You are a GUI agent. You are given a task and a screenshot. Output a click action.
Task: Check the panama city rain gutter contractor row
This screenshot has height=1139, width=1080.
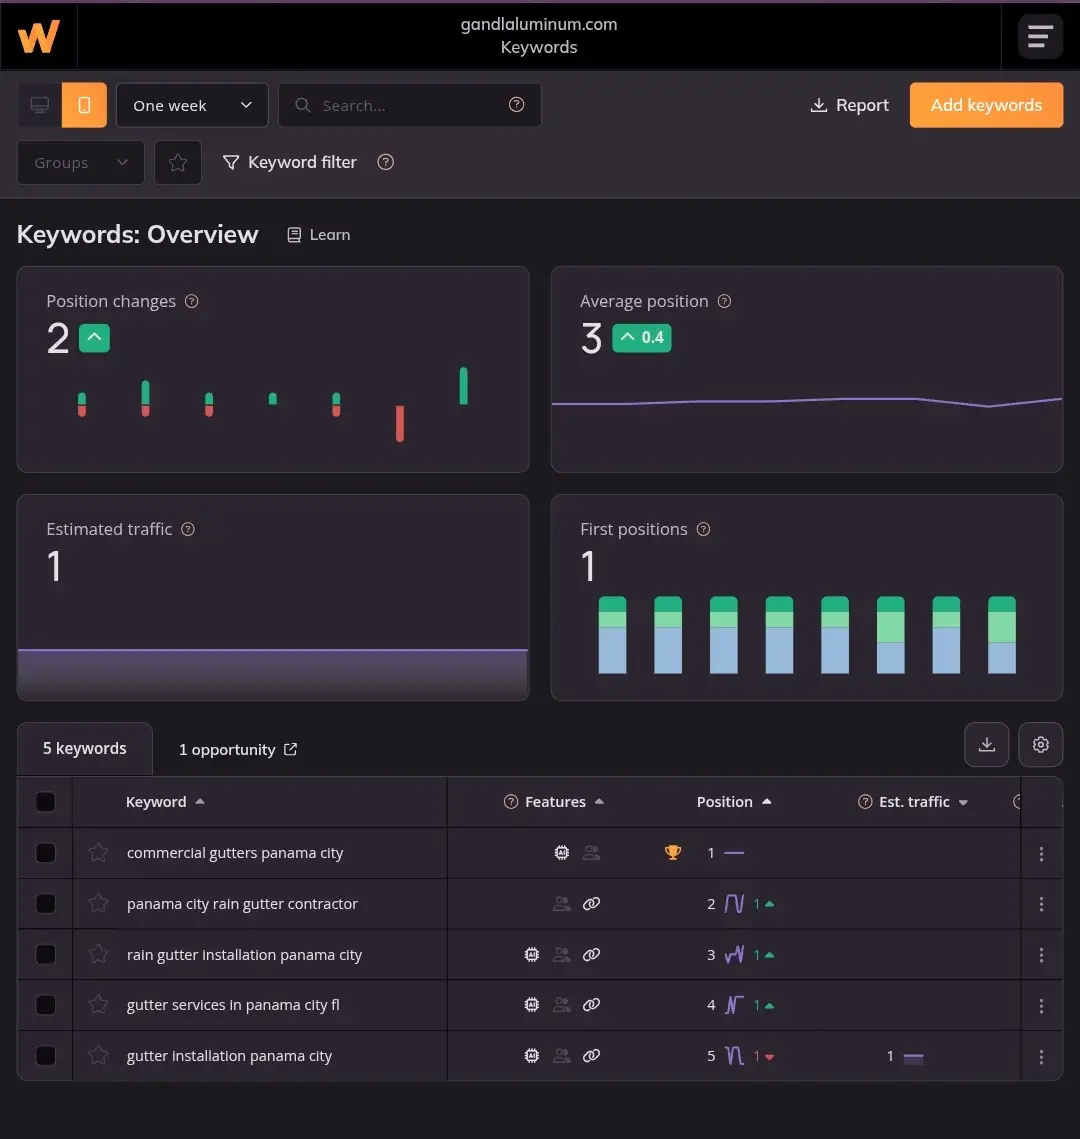(x=46, y=904)
